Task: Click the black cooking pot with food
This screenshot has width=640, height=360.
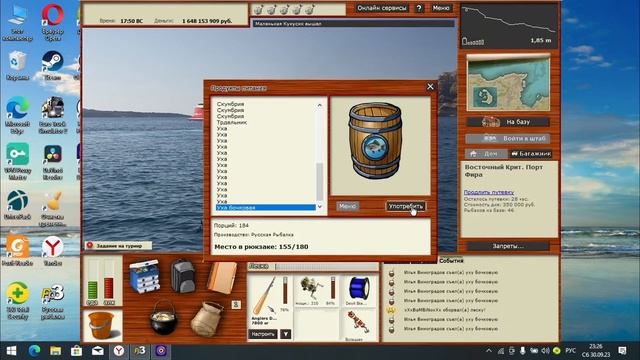Action: click(164, 317)
